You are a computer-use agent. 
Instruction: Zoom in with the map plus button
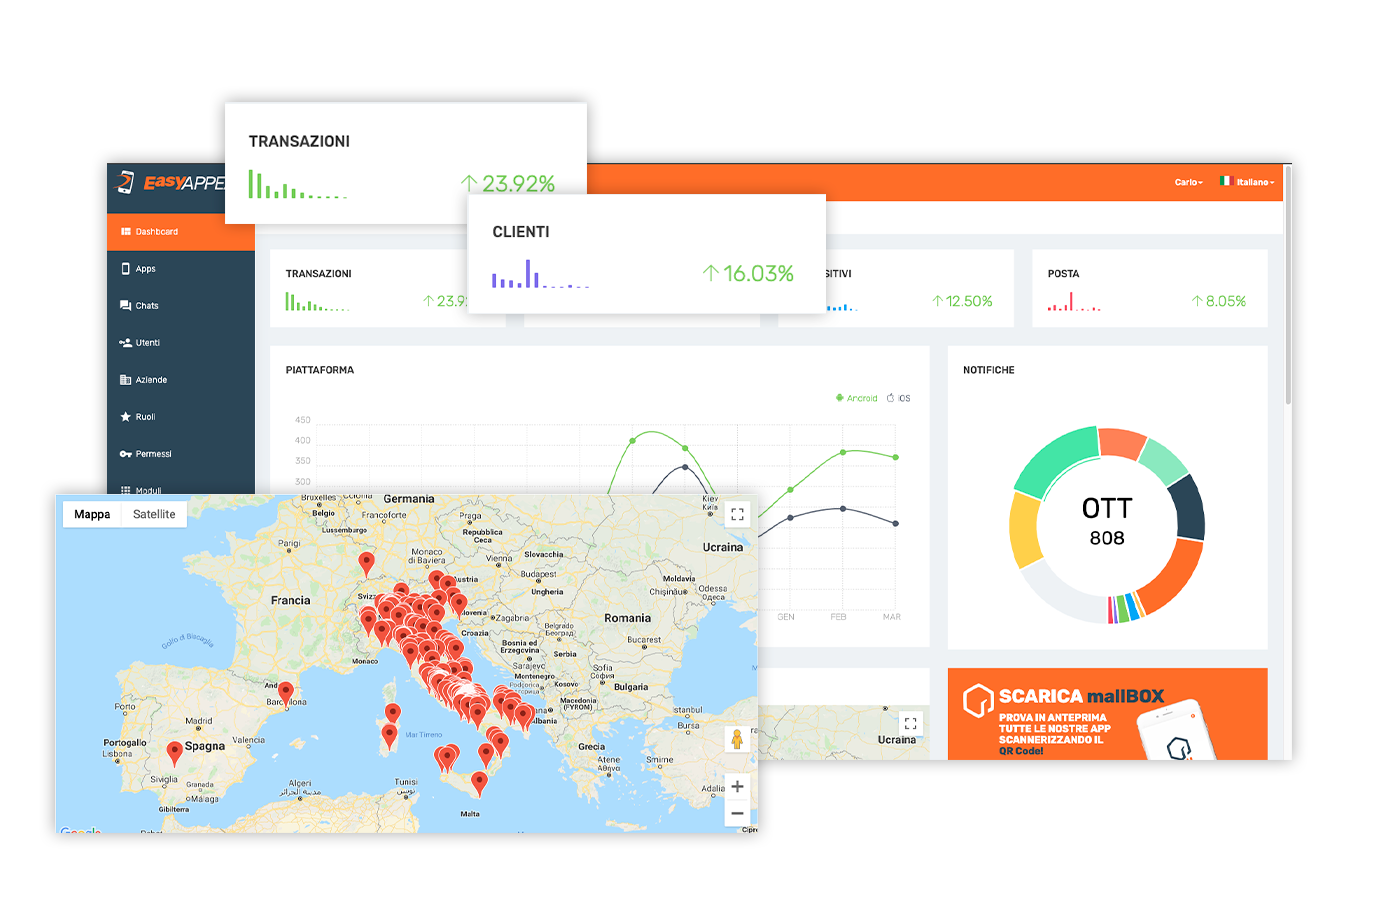click(737, 787)
